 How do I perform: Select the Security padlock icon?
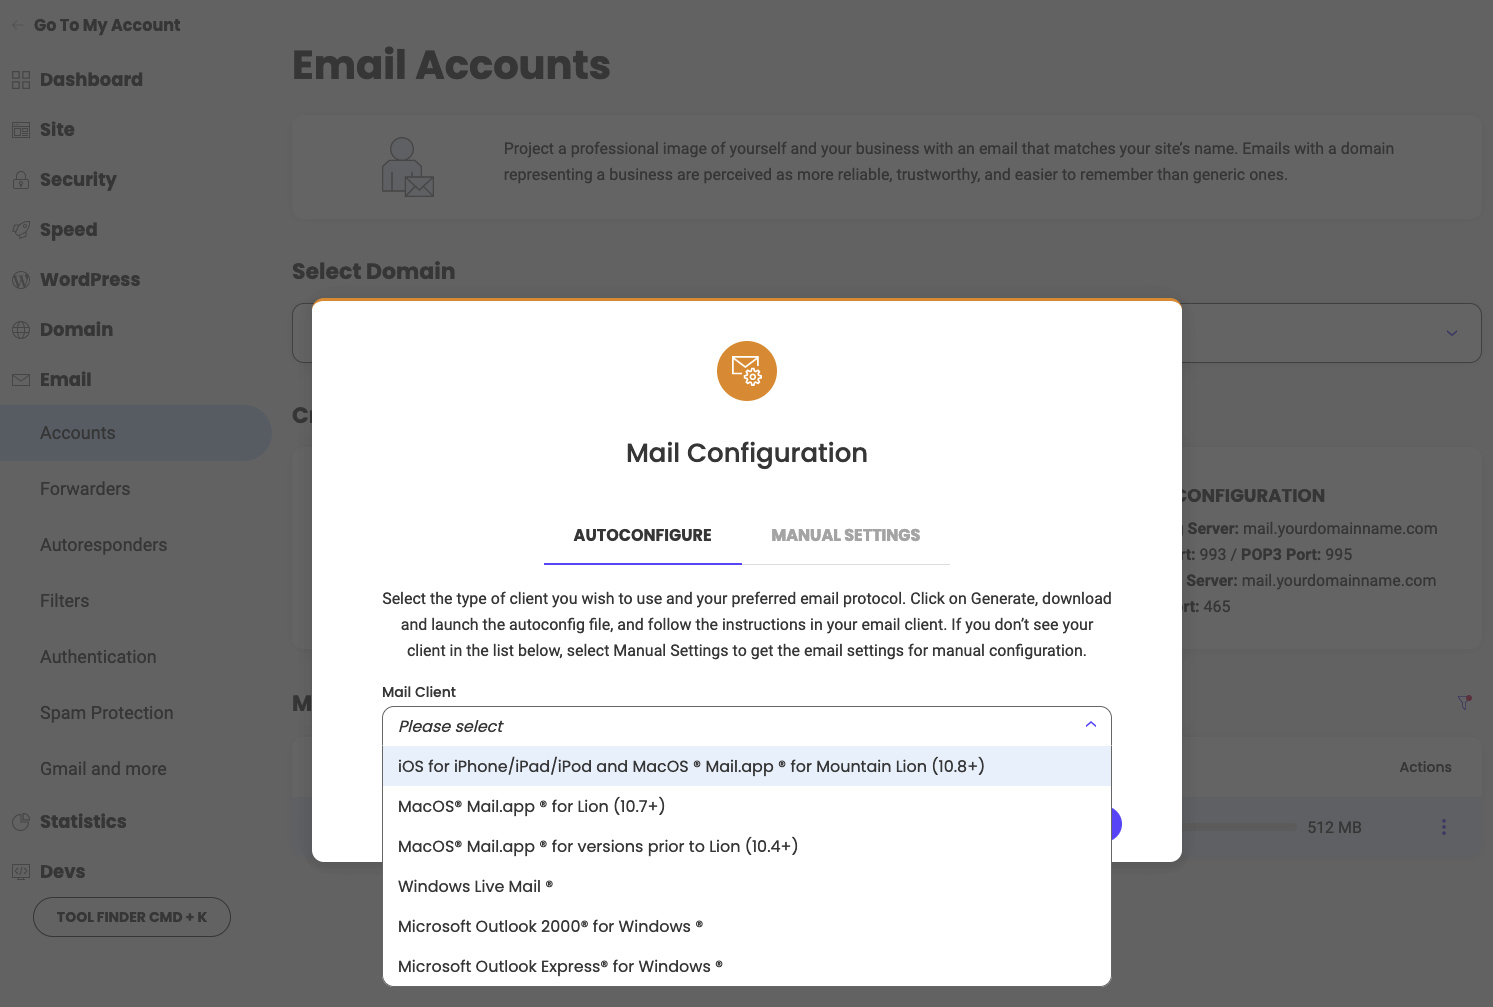coord(21,179)
